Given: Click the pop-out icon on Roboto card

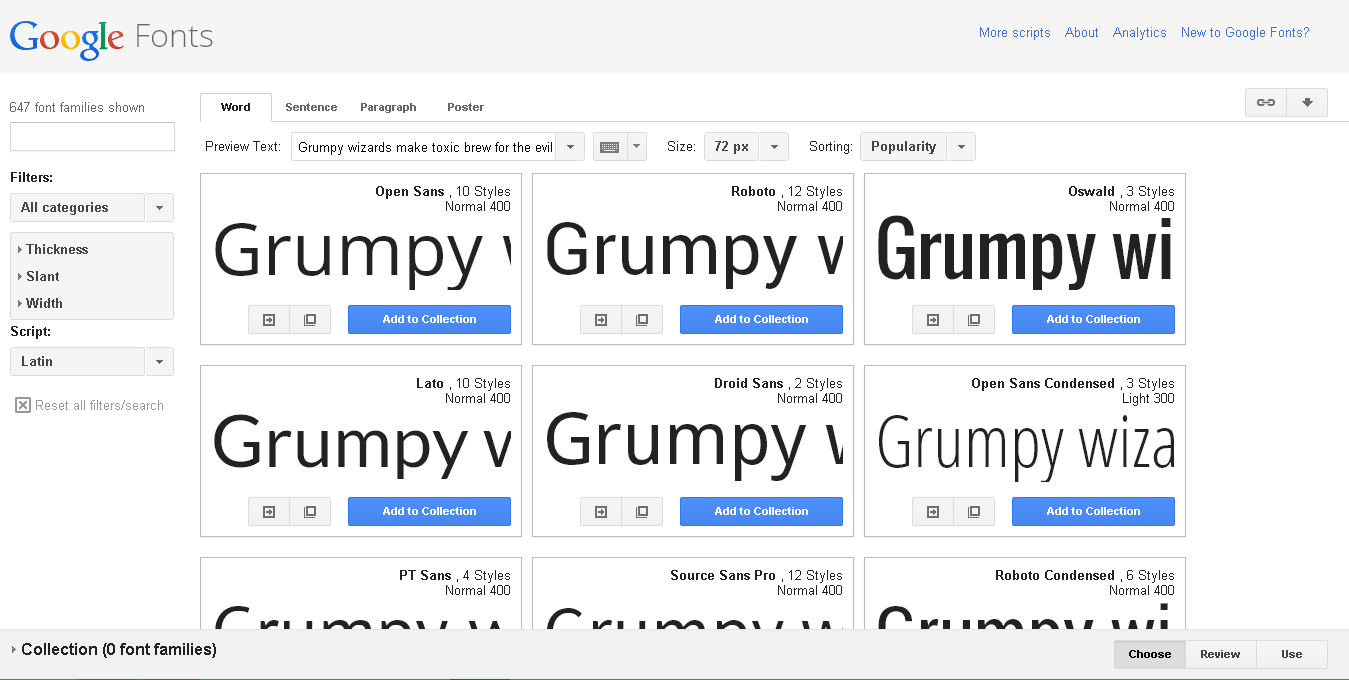Looking at the screenshot, I should pos(642,319).
